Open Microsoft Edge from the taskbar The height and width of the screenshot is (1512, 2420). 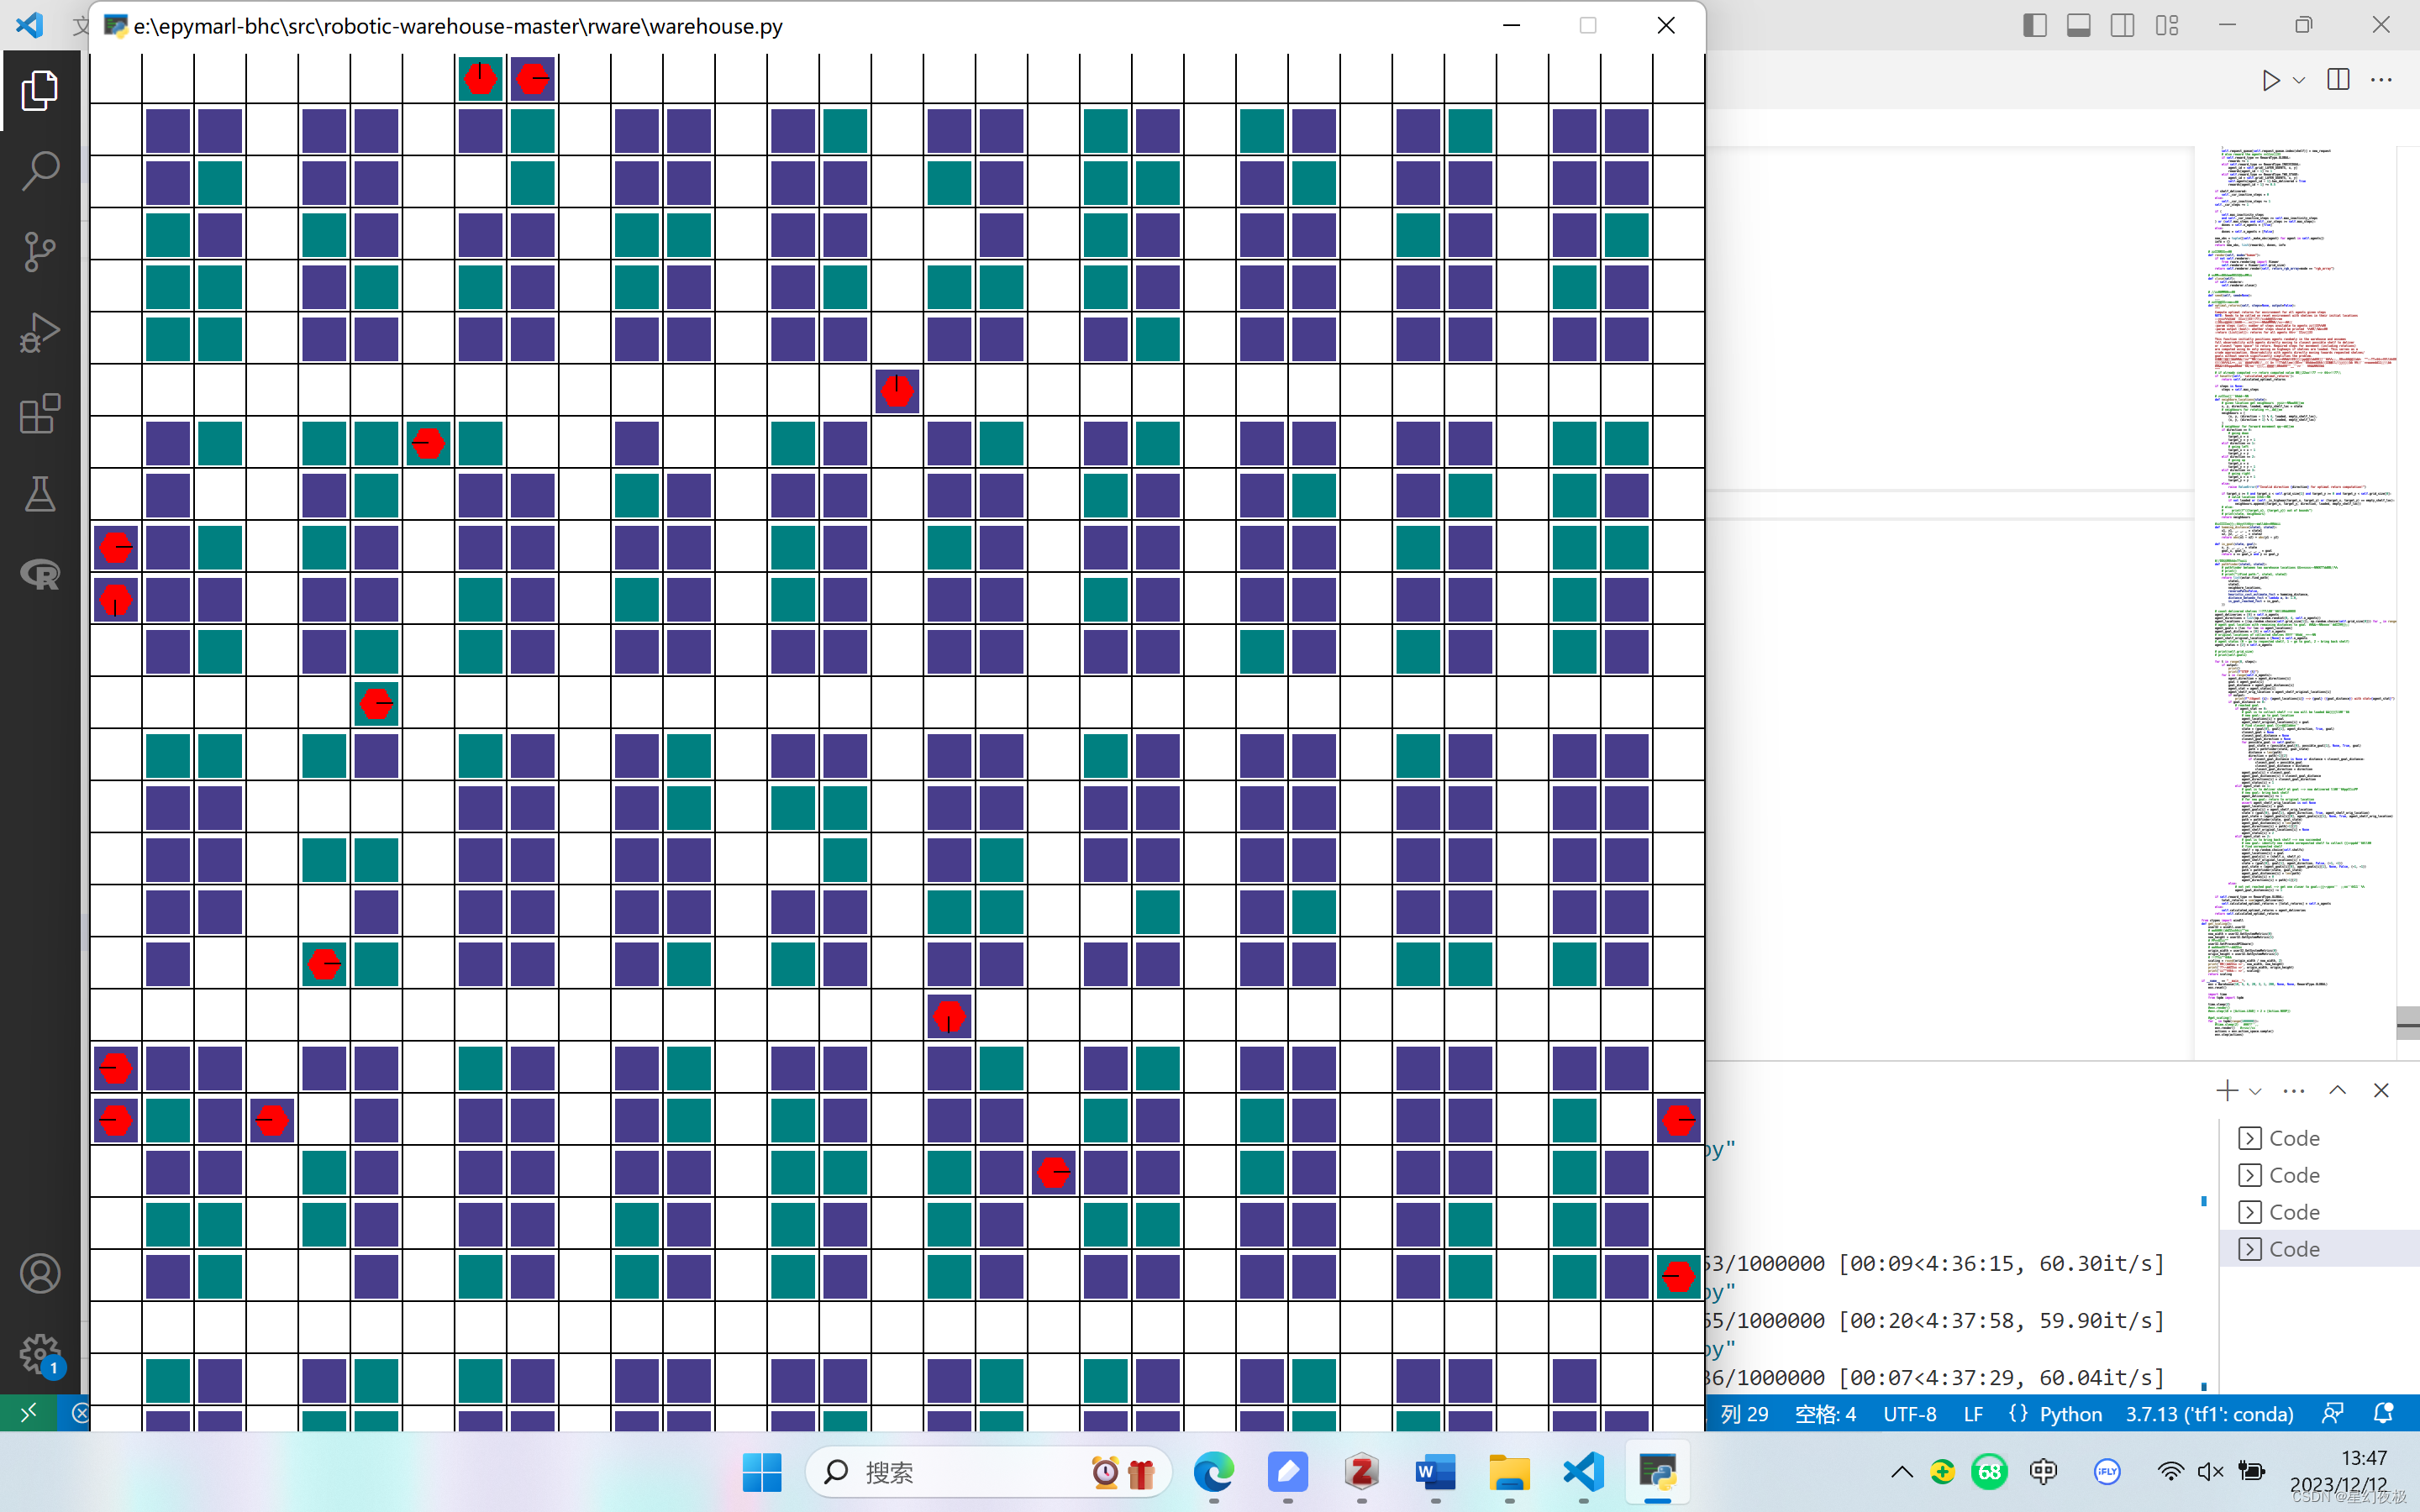1213,1472
